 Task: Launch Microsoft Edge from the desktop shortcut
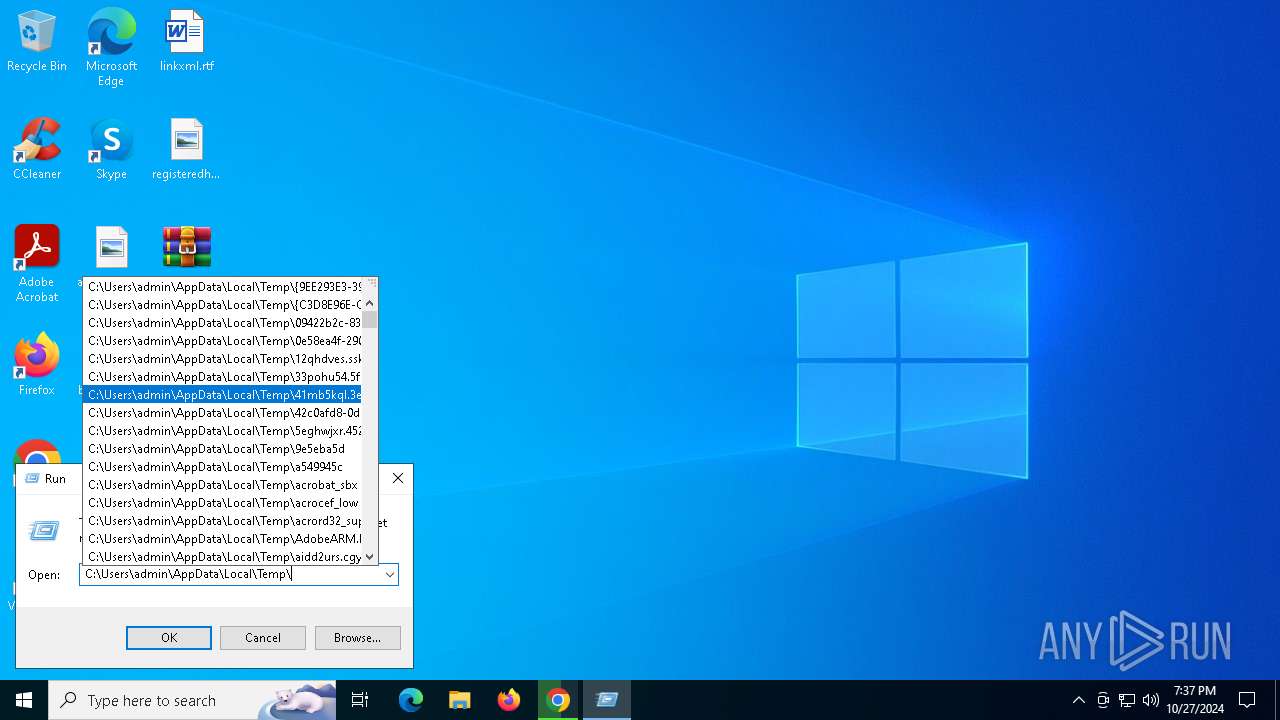click(111, 48)
